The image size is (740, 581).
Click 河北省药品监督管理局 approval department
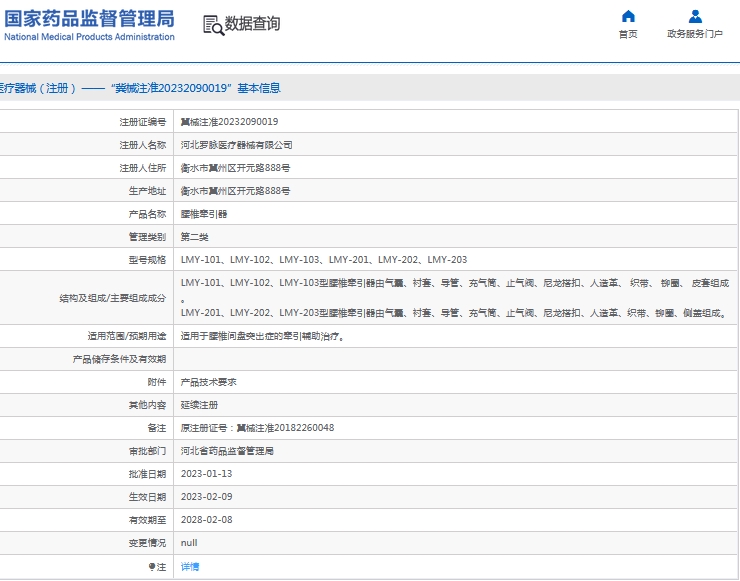(x=227, y=451)
